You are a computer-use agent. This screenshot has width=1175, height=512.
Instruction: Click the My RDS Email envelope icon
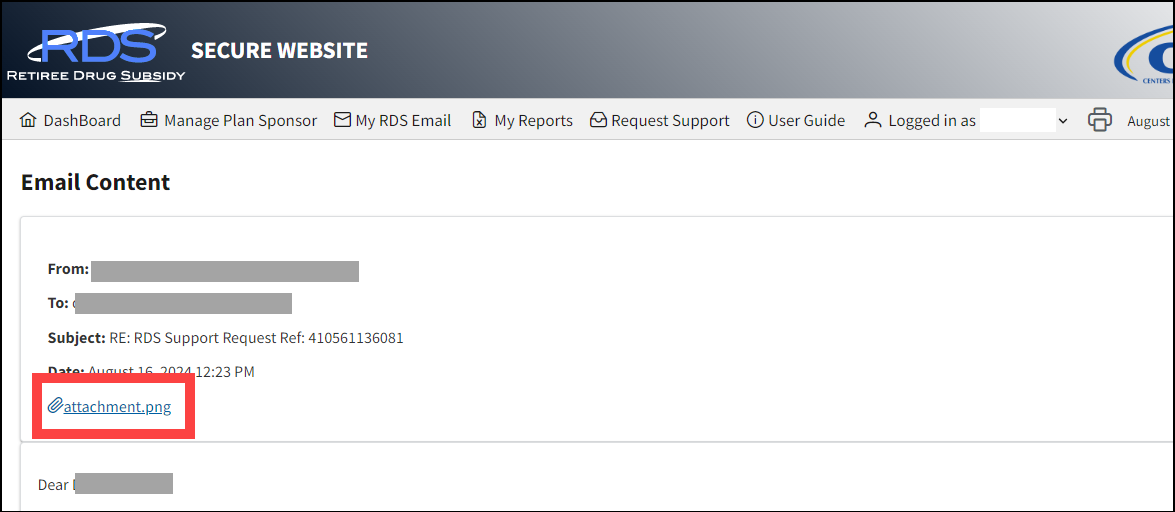click(x=342, y=120)
